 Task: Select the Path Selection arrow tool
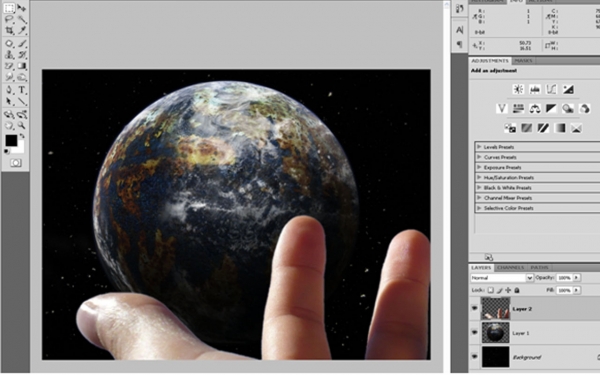click(9, 101)
